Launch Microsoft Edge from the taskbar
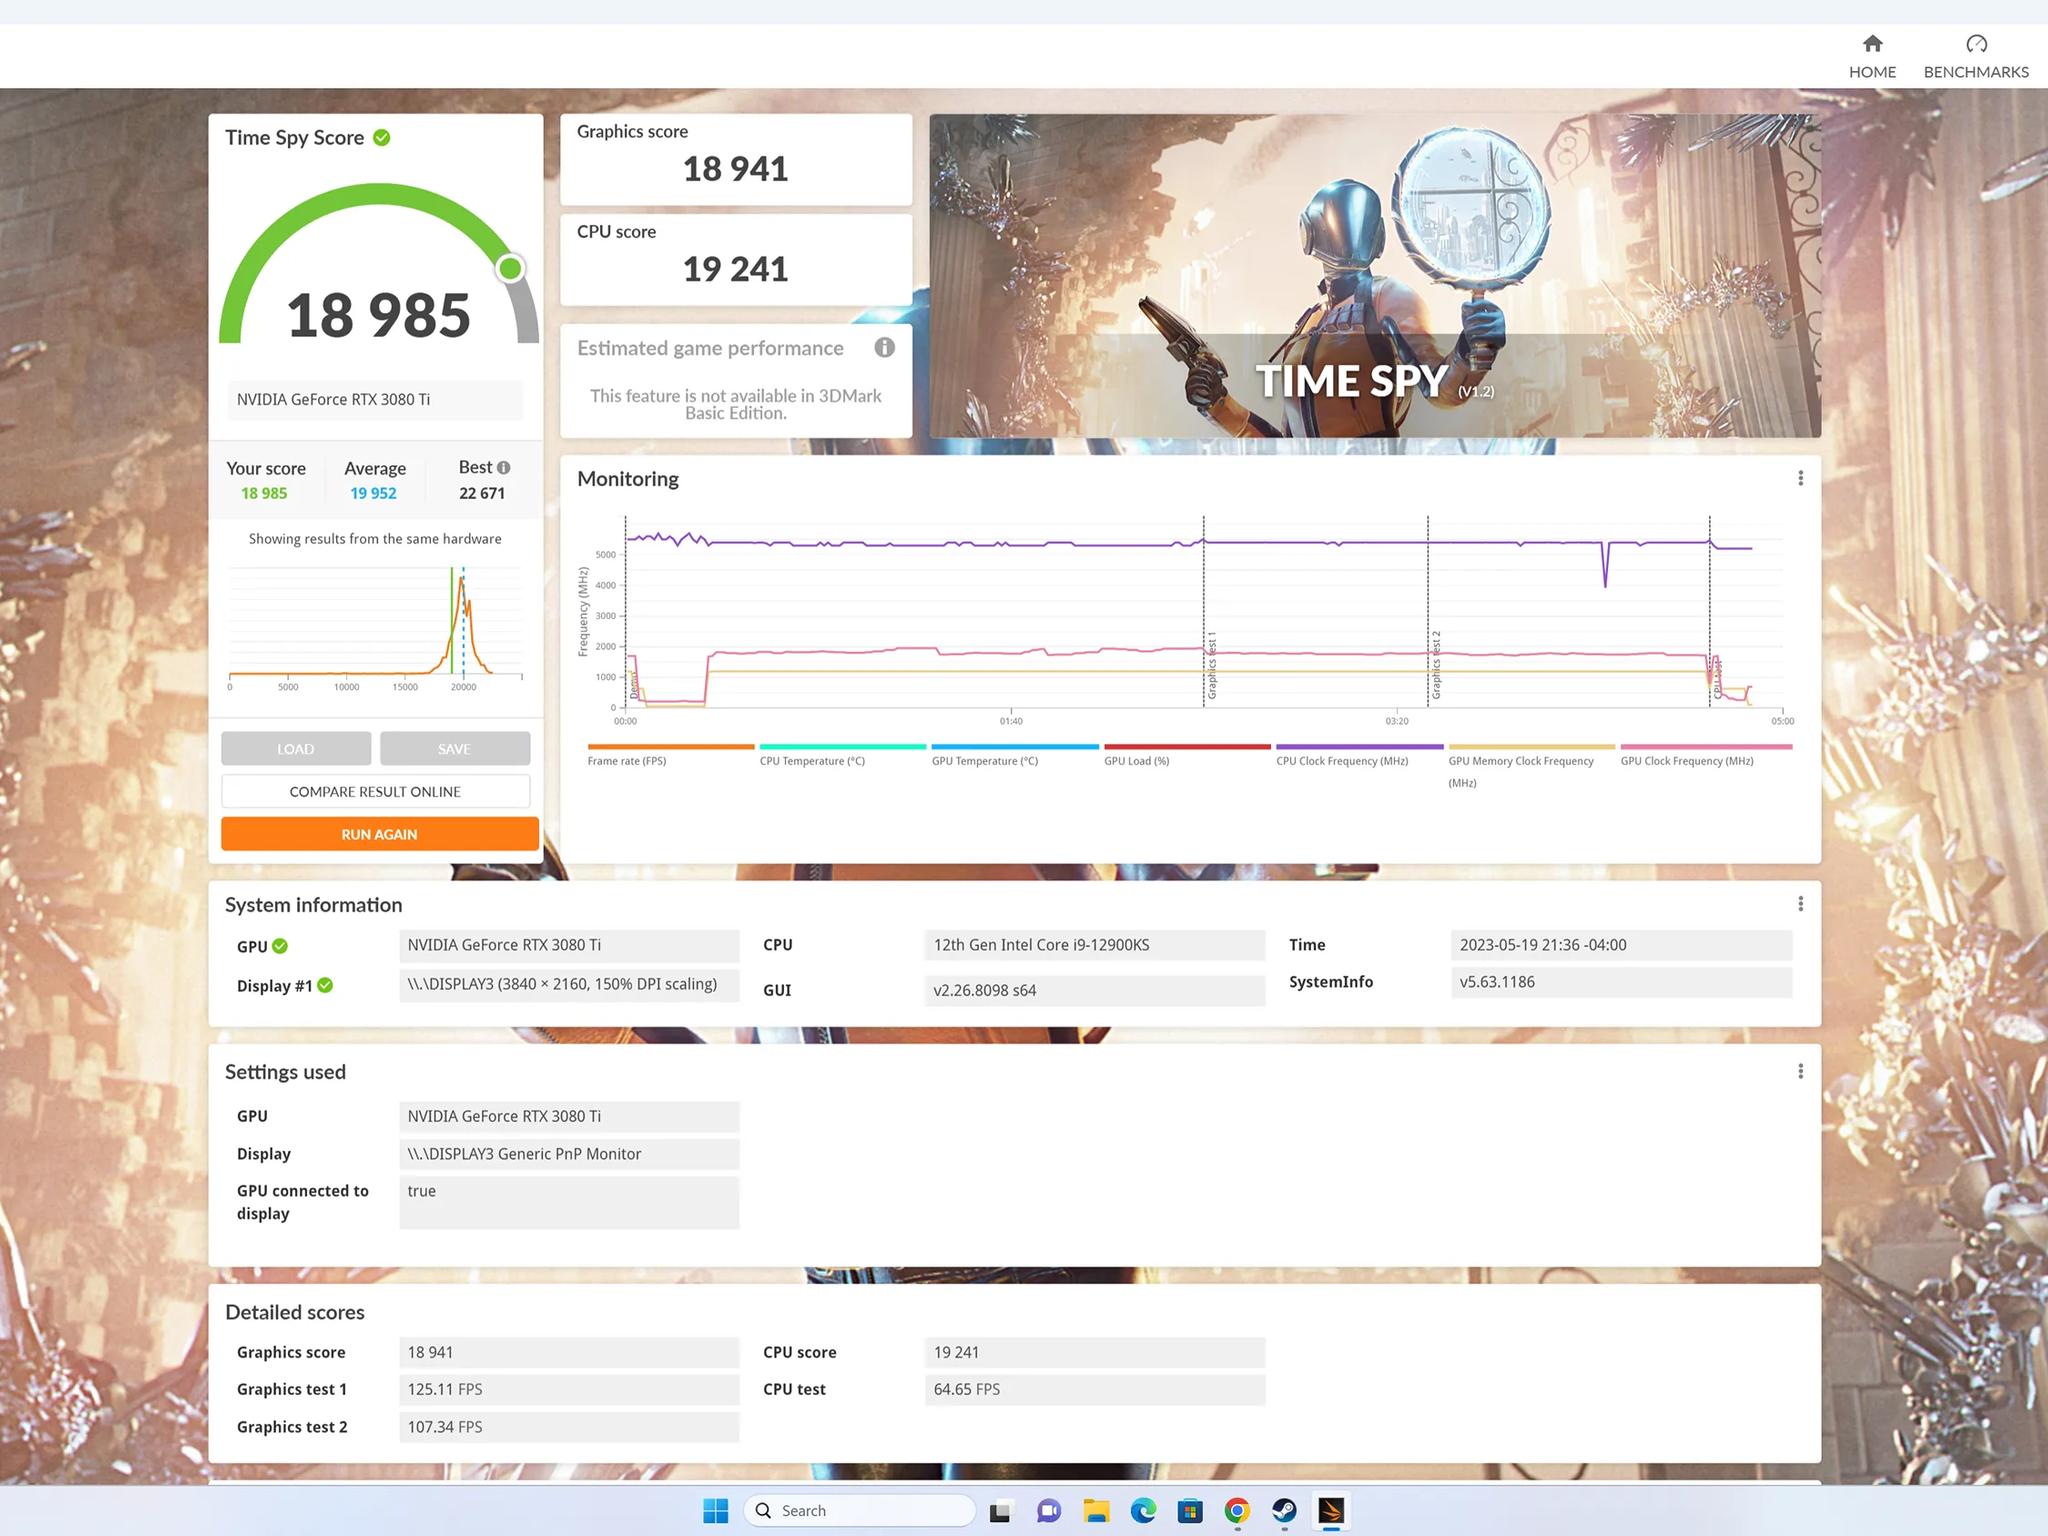Viewport: 2048px width, 1536px height. (1143, 1510)
